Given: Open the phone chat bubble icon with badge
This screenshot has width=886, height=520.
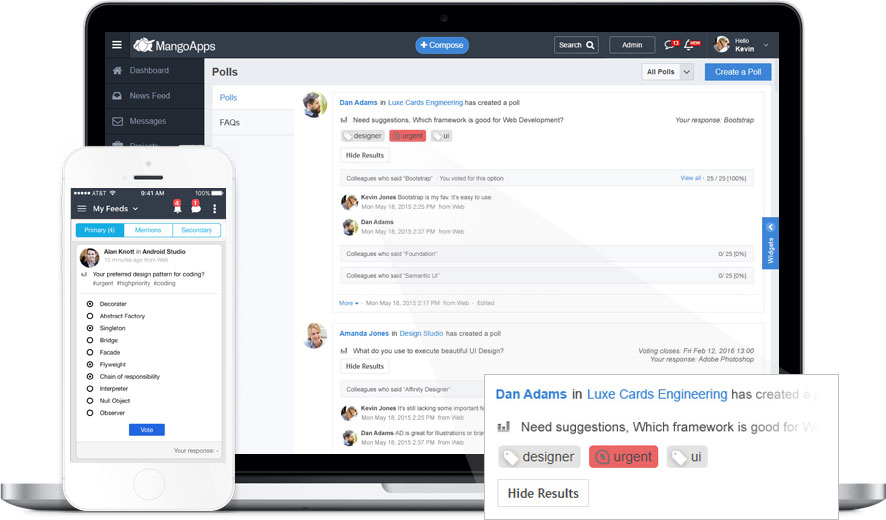Looking at the screenshot, I should click(196, 207).
